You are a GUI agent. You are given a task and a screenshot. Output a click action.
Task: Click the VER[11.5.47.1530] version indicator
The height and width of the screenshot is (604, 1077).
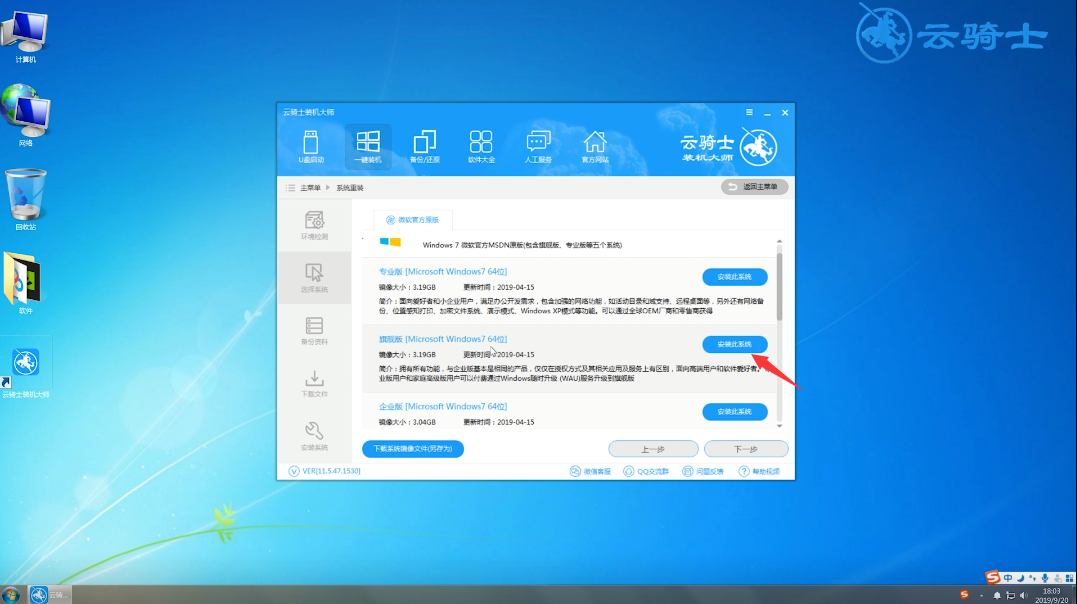(324, 471)
